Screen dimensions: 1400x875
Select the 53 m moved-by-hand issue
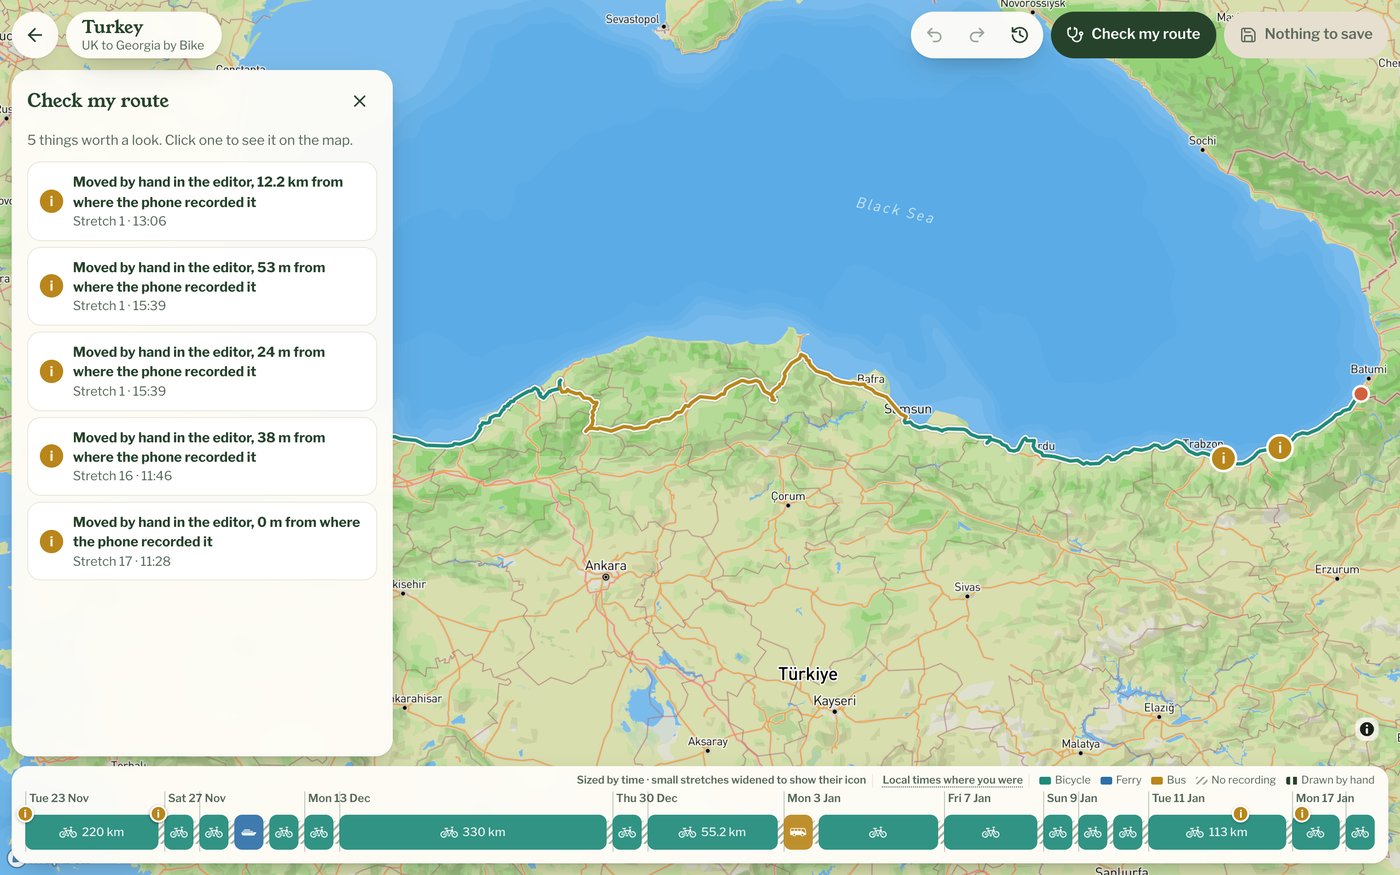(x=202, y=286)
